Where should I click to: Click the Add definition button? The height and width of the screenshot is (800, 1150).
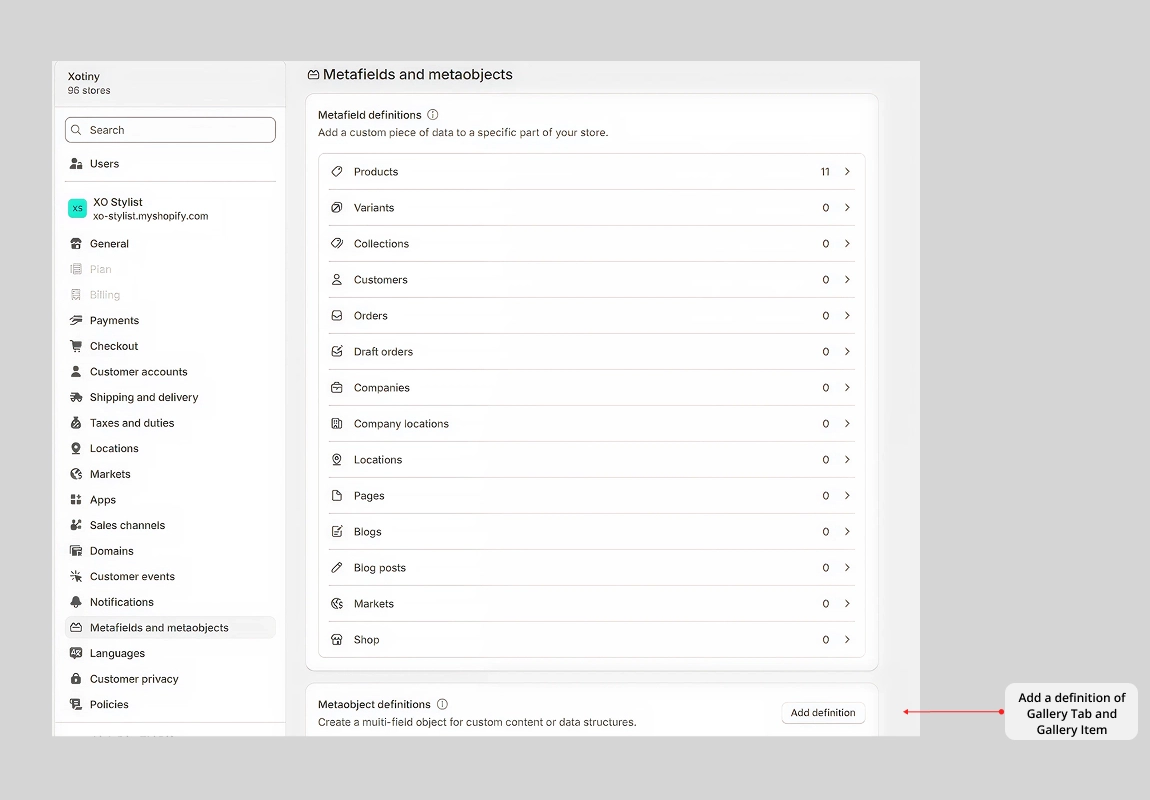click(x=823, y=713)
